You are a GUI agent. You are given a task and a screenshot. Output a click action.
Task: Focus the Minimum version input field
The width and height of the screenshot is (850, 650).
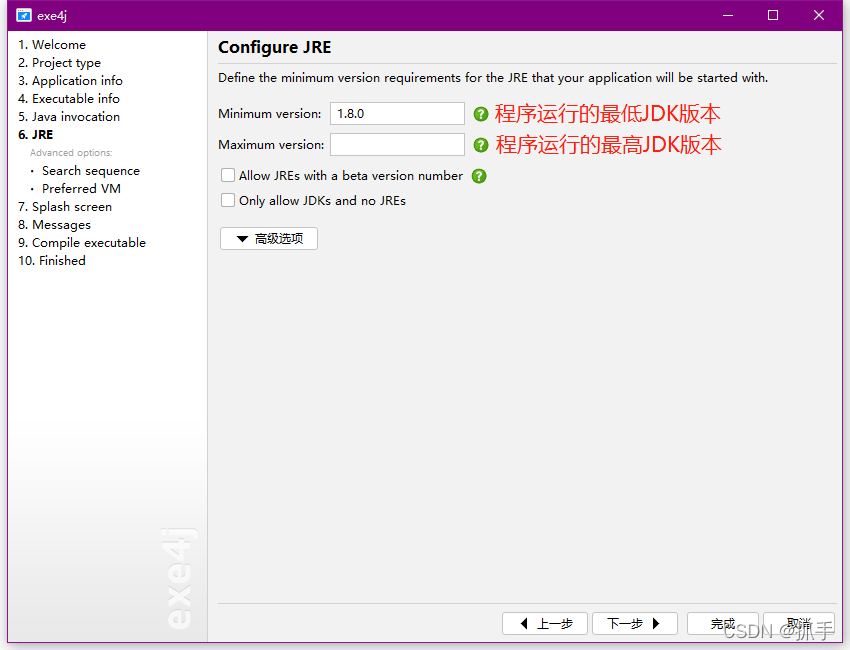(x=397, y=114)
